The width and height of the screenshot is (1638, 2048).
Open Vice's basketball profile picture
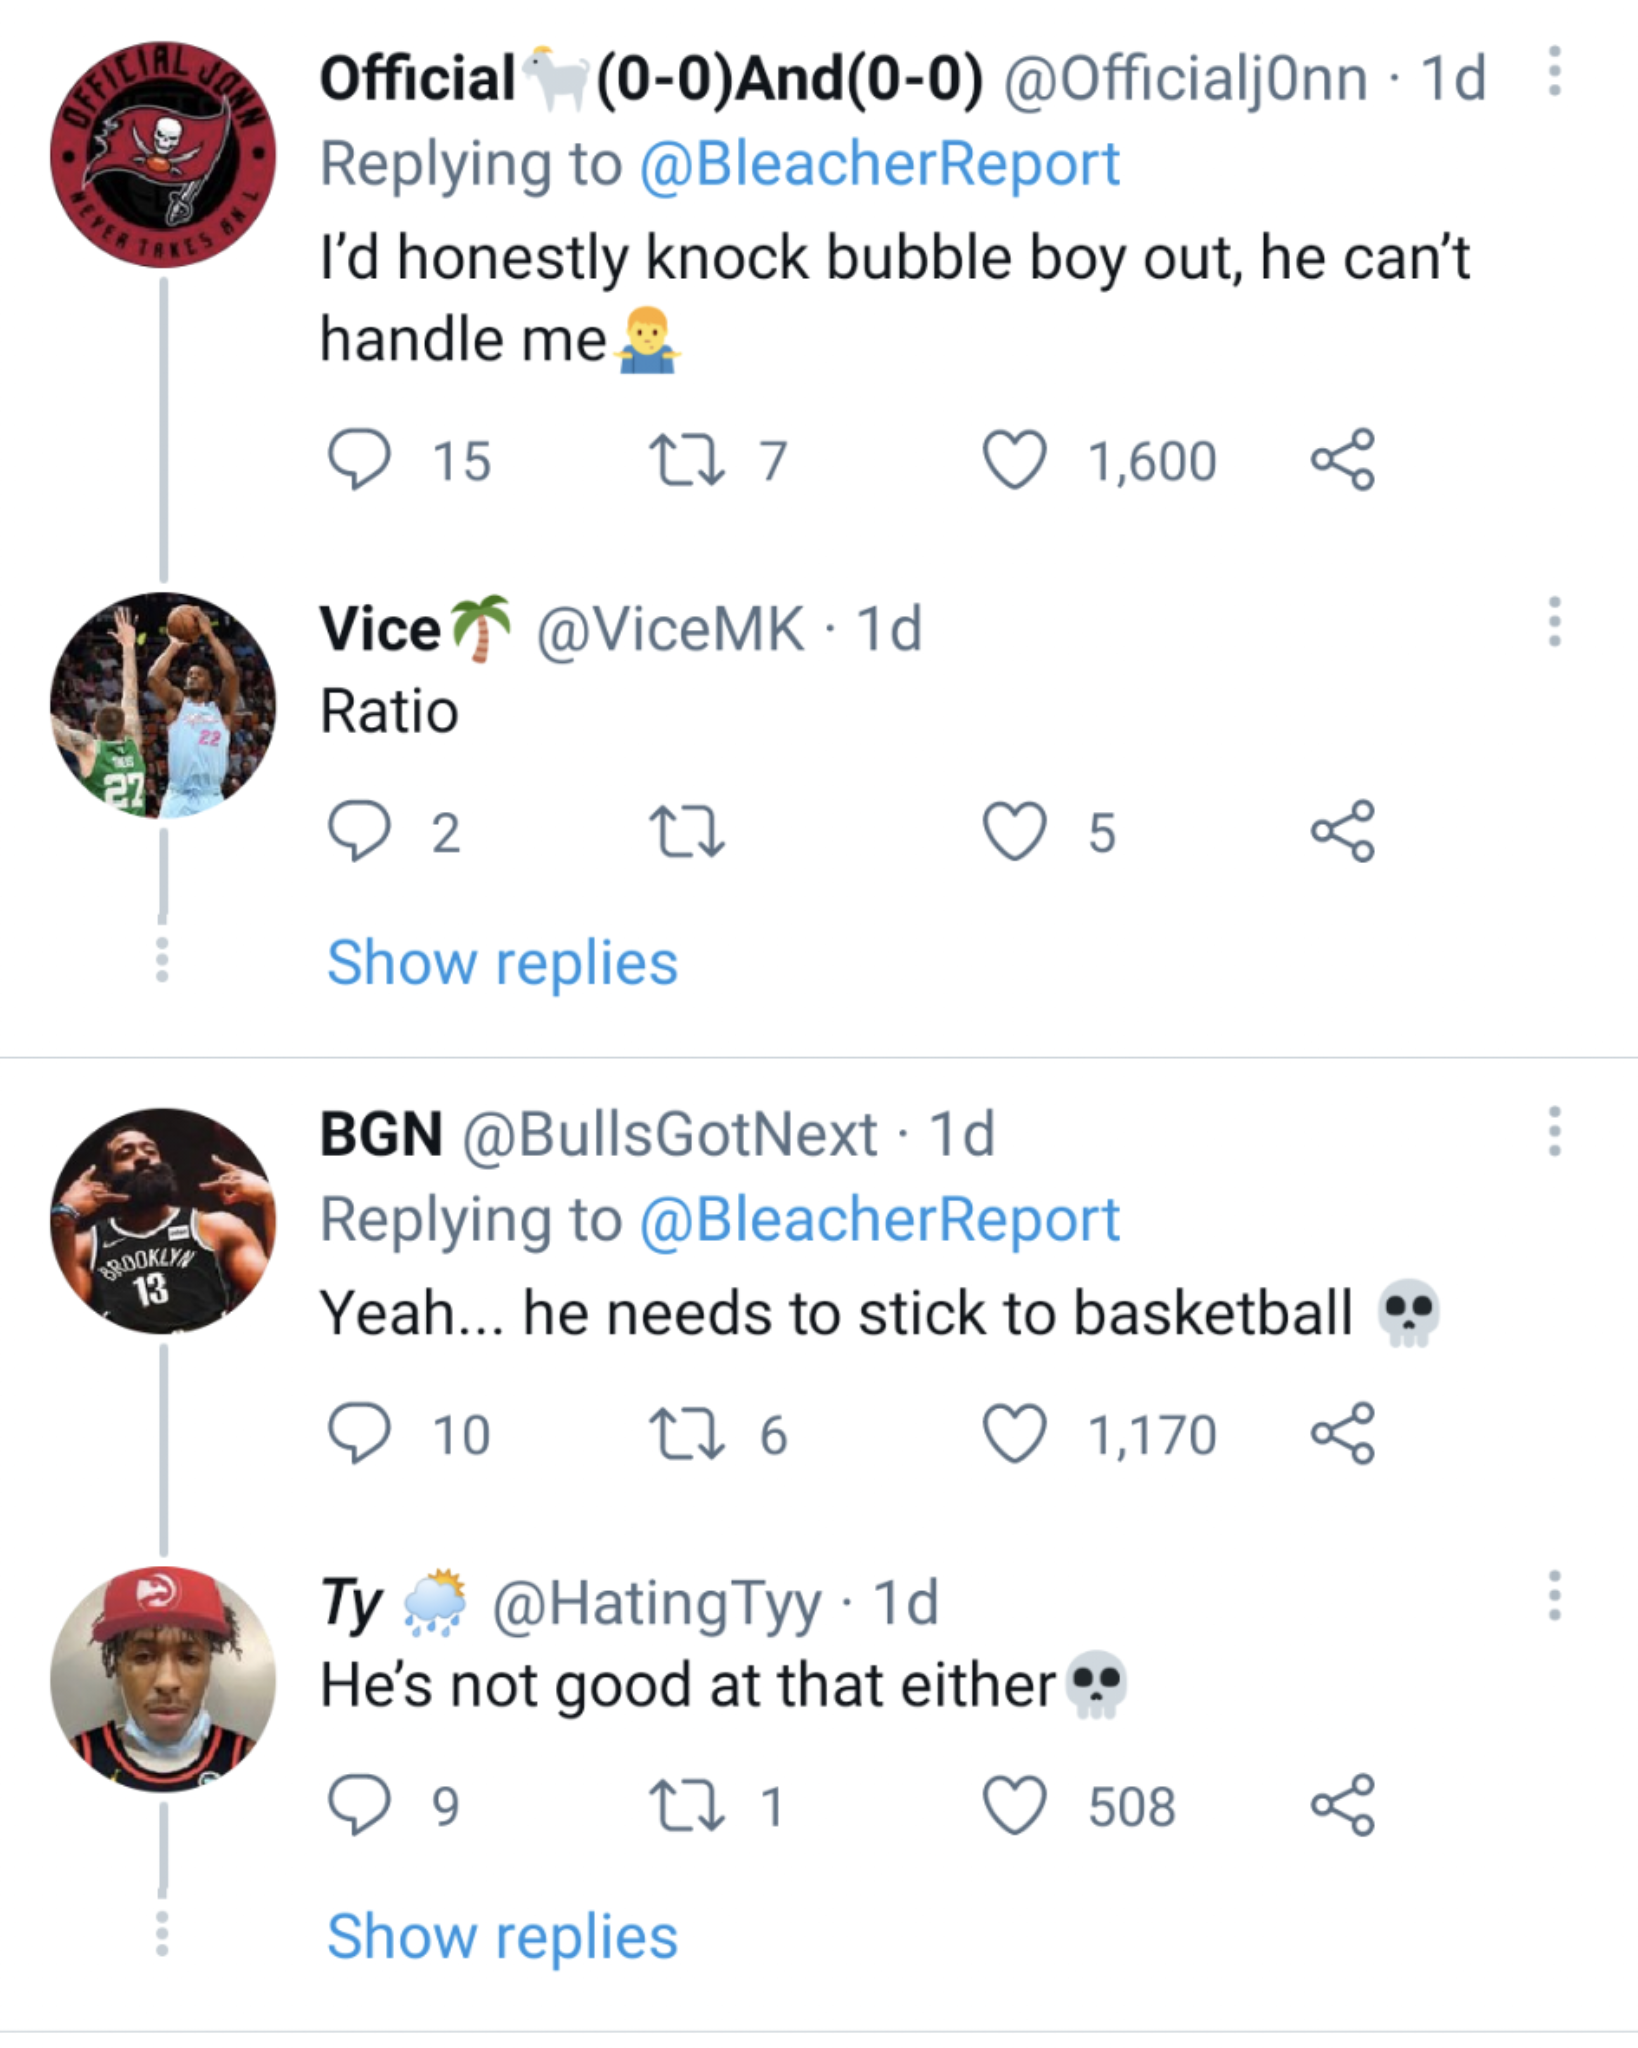pos(163,706)
